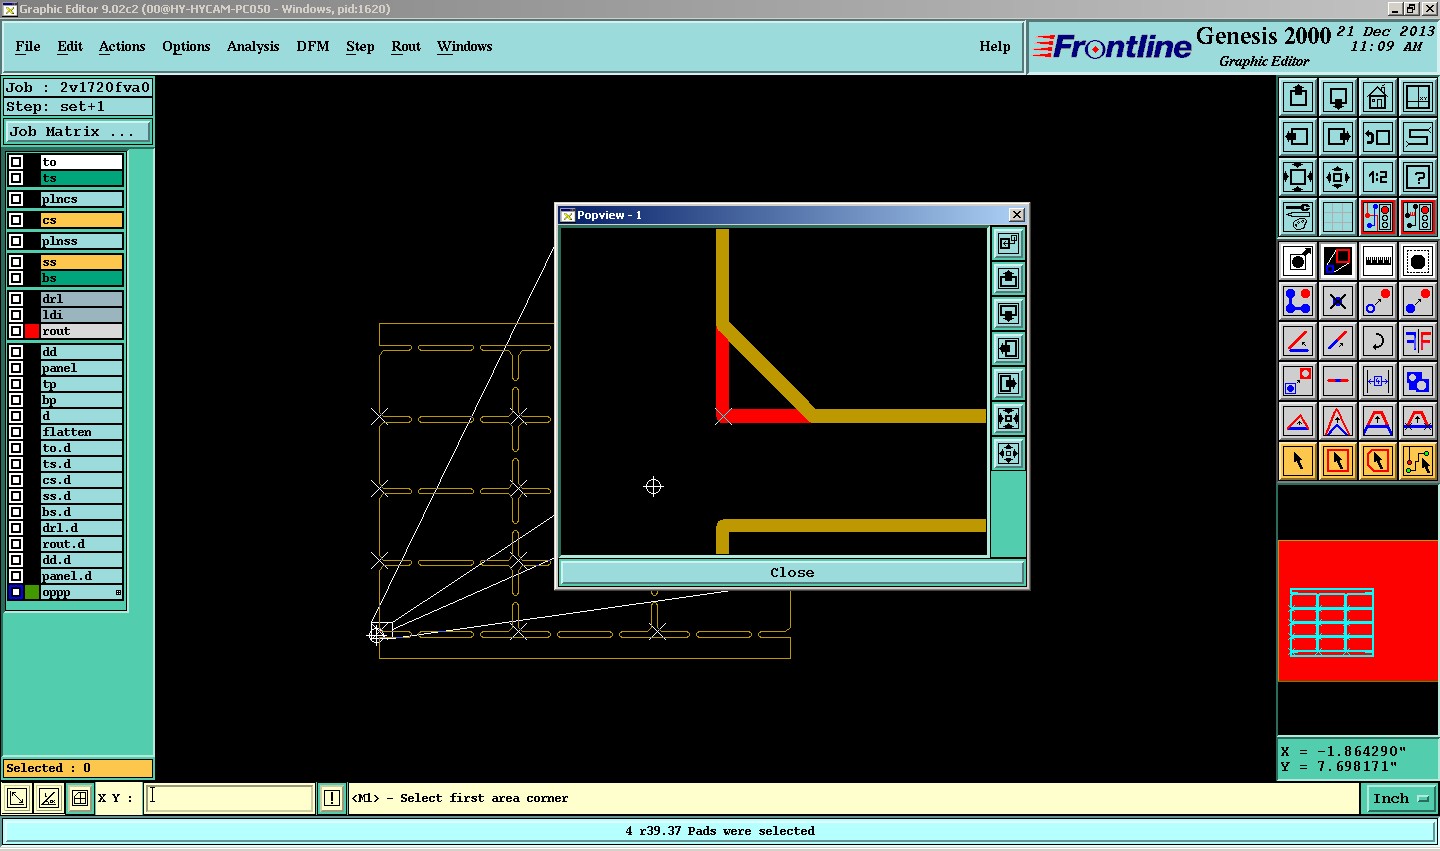This screenshot has width=1440, height=851.
Task: Open the Edit menu
Action: pyautogui.click(x=70, y=46)
